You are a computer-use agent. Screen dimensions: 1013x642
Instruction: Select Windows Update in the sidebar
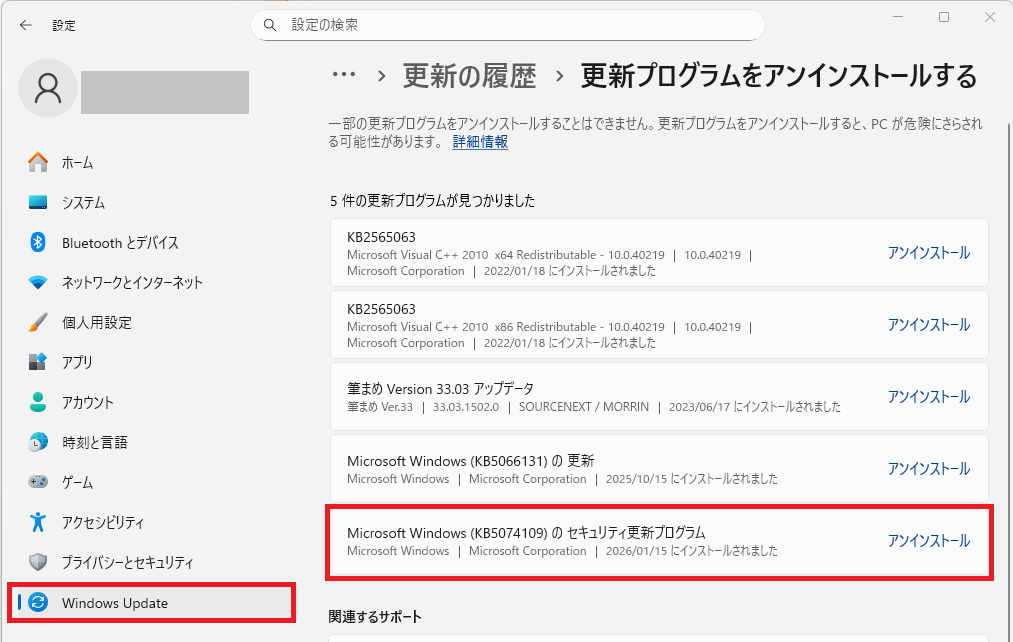[x=151, y=602]
